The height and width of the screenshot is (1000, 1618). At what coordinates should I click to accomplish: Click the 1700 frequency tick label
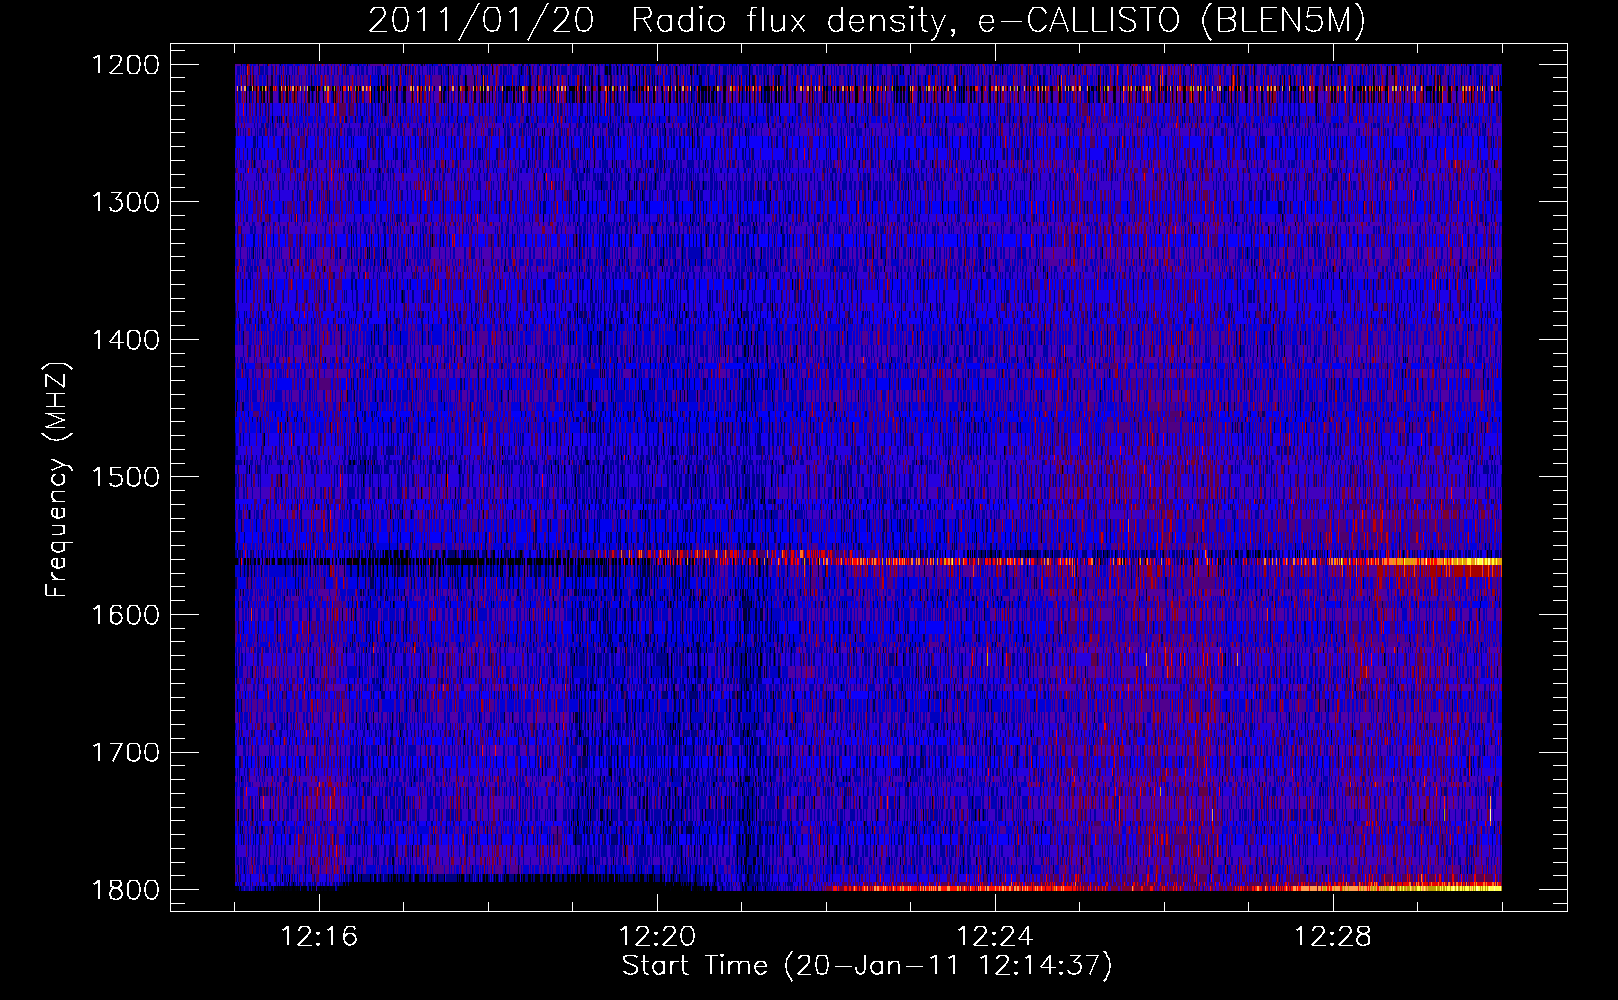[125, 752]
